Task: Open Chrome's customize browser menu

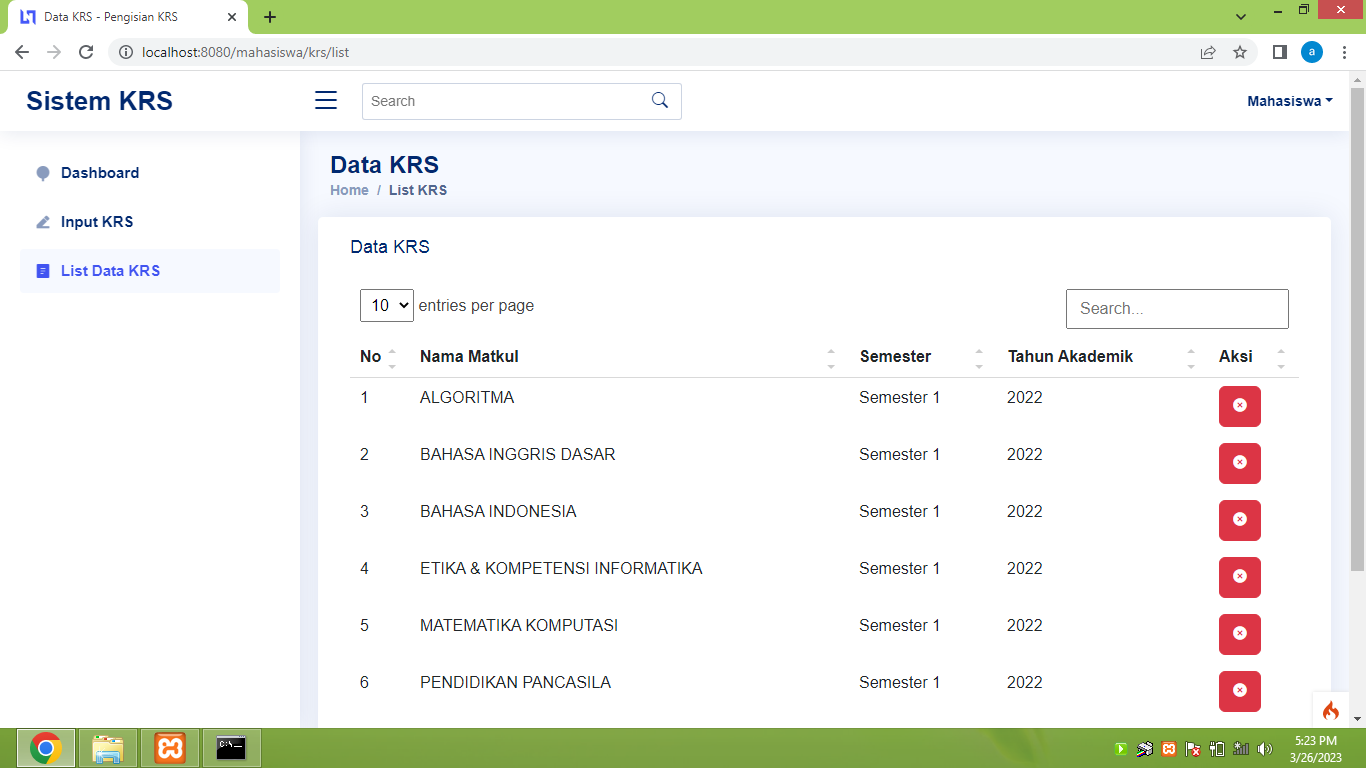Action: click(1344, 51)
